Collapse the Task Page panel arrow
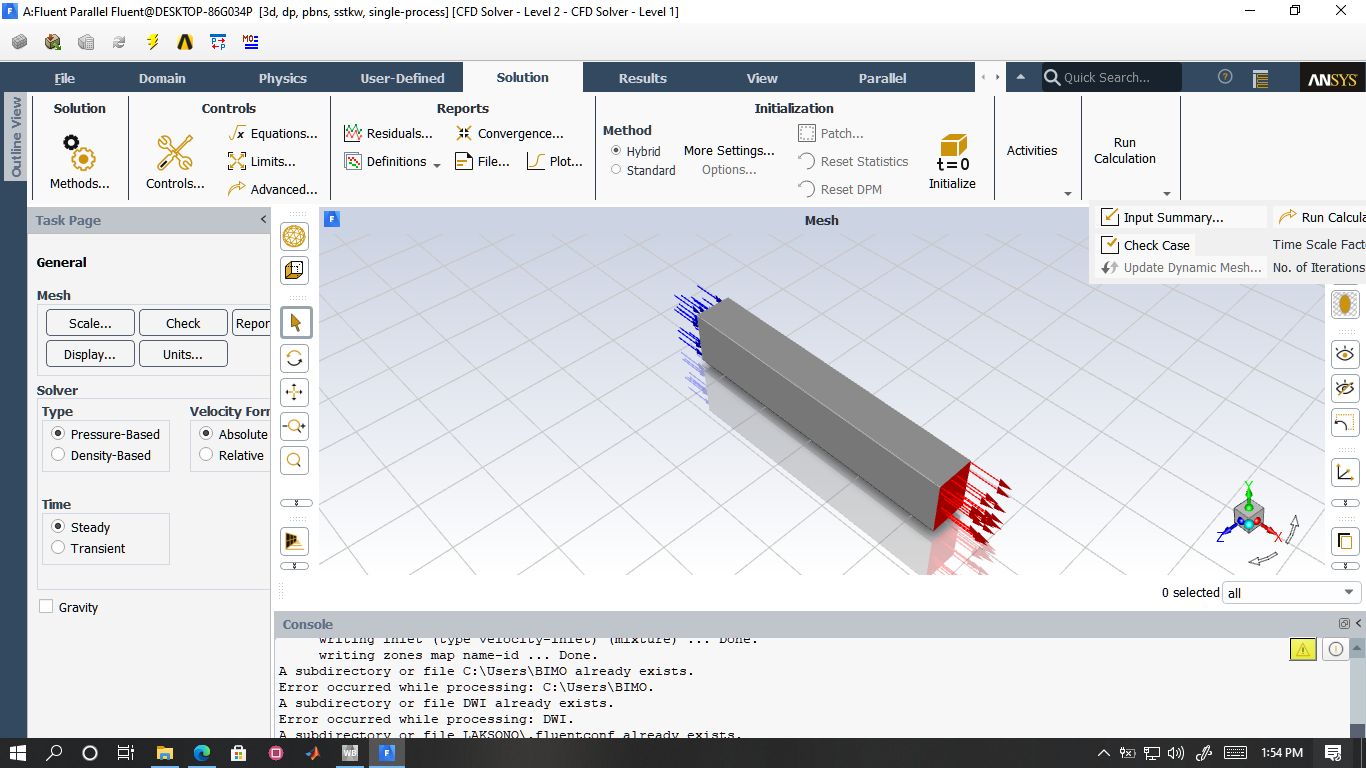1366x768 pixels. (x=263, y=220)
